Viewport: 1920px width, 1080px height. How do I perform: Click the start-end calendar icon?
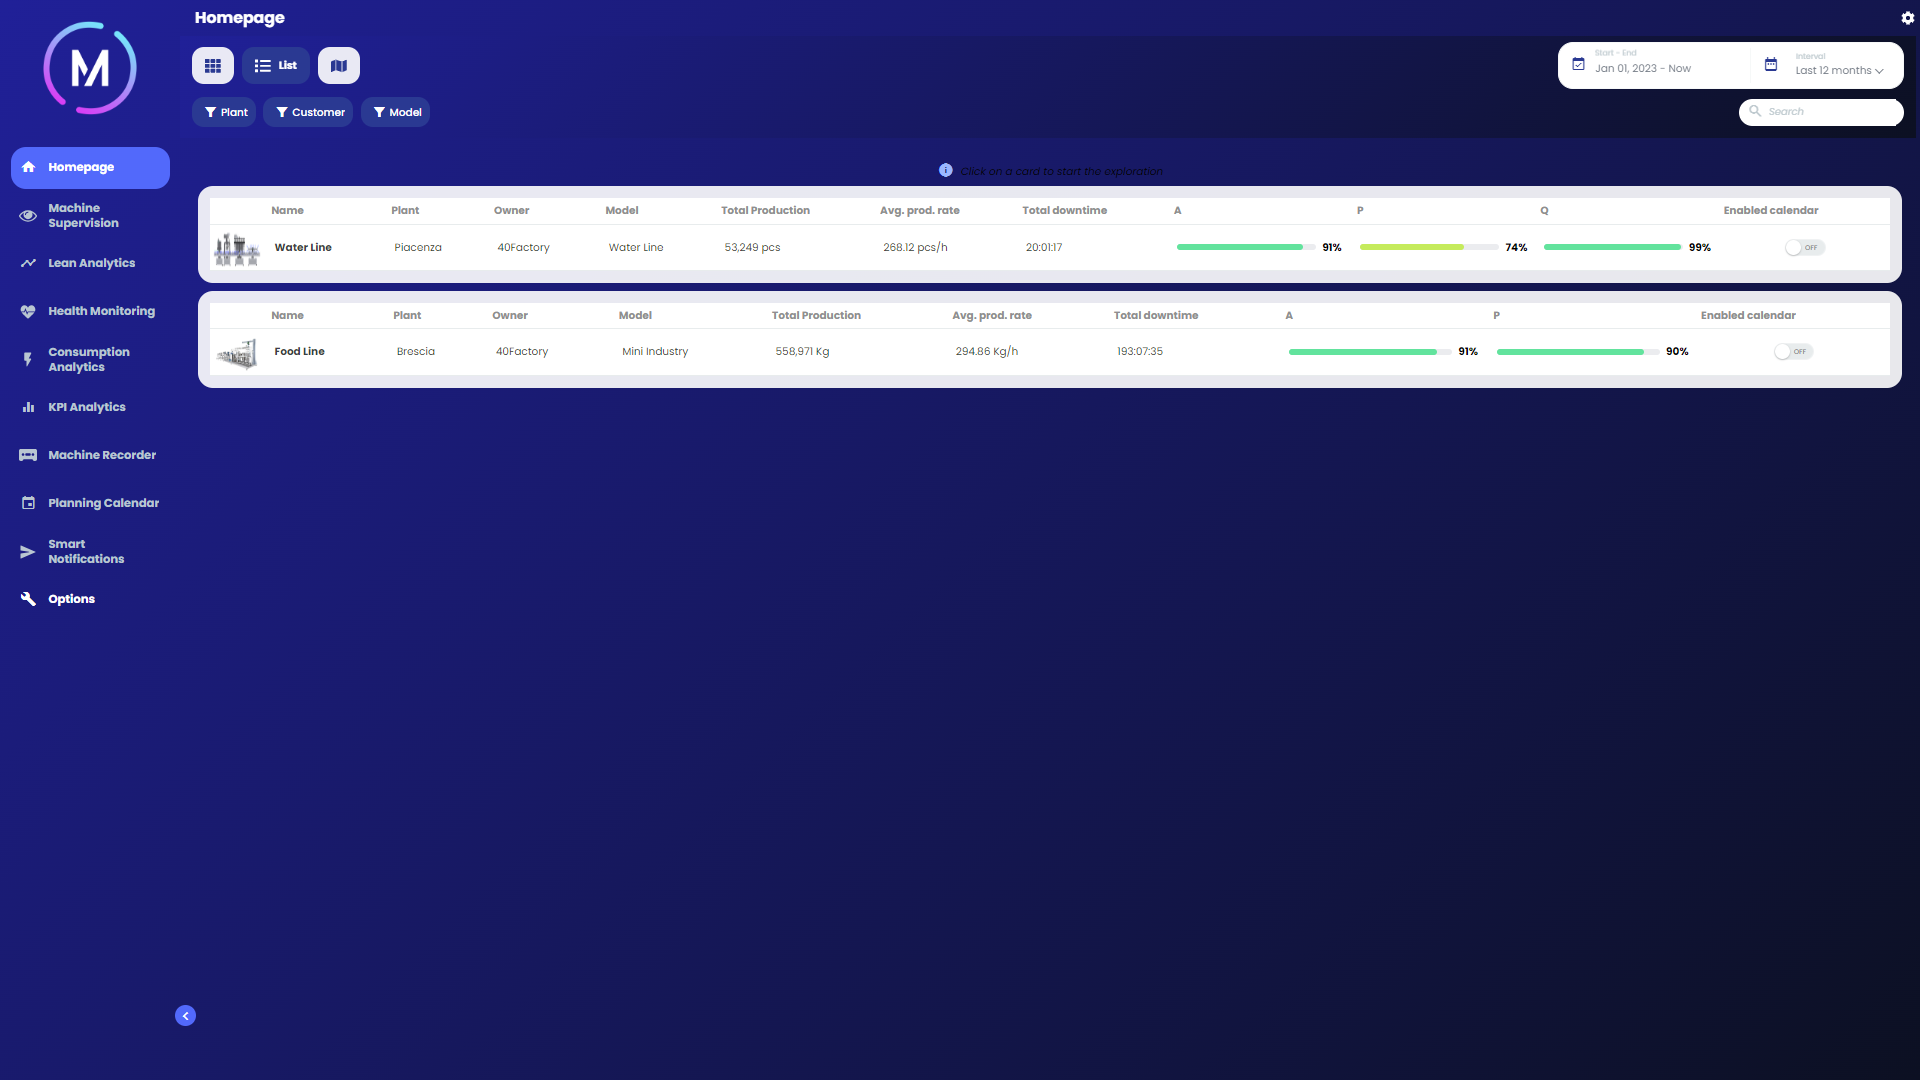1578,65
